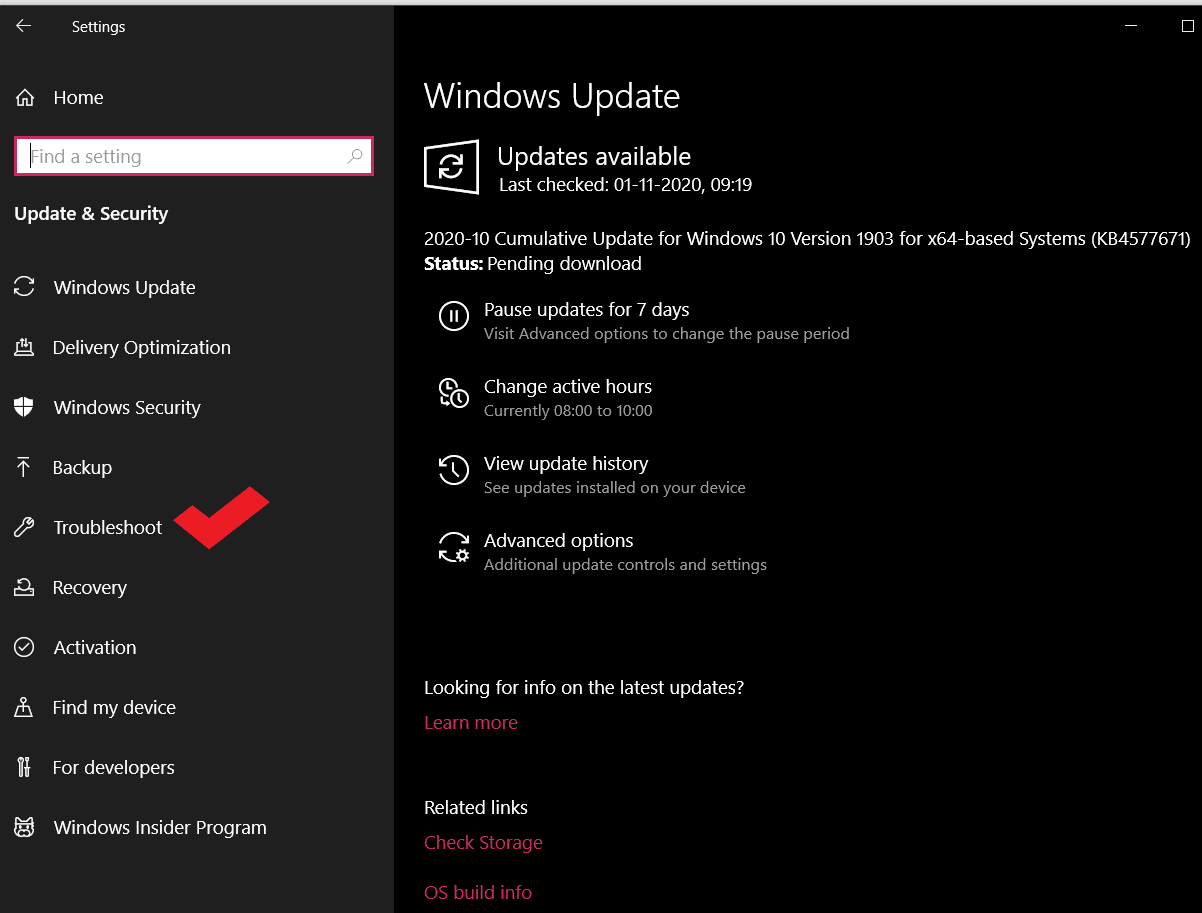Click Change active hours

pyautogui.click(x=568, y=386)
